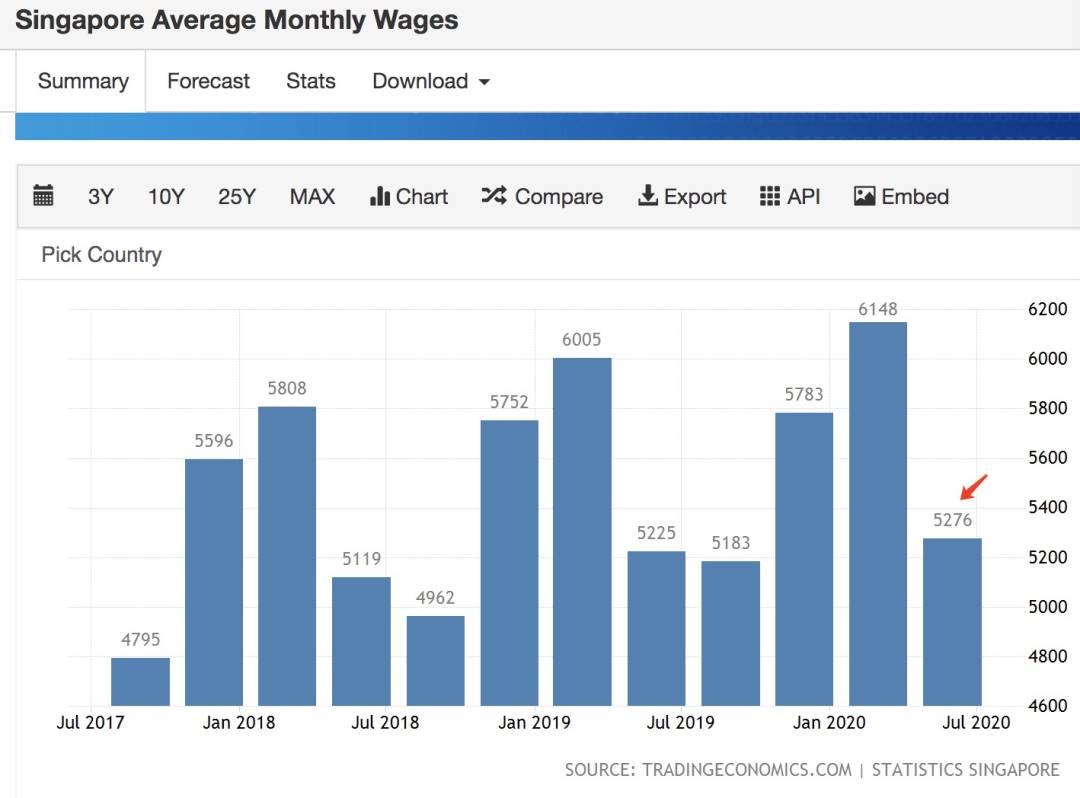
Task: Go to the Stats tab
Action: [x=310, y=81]
